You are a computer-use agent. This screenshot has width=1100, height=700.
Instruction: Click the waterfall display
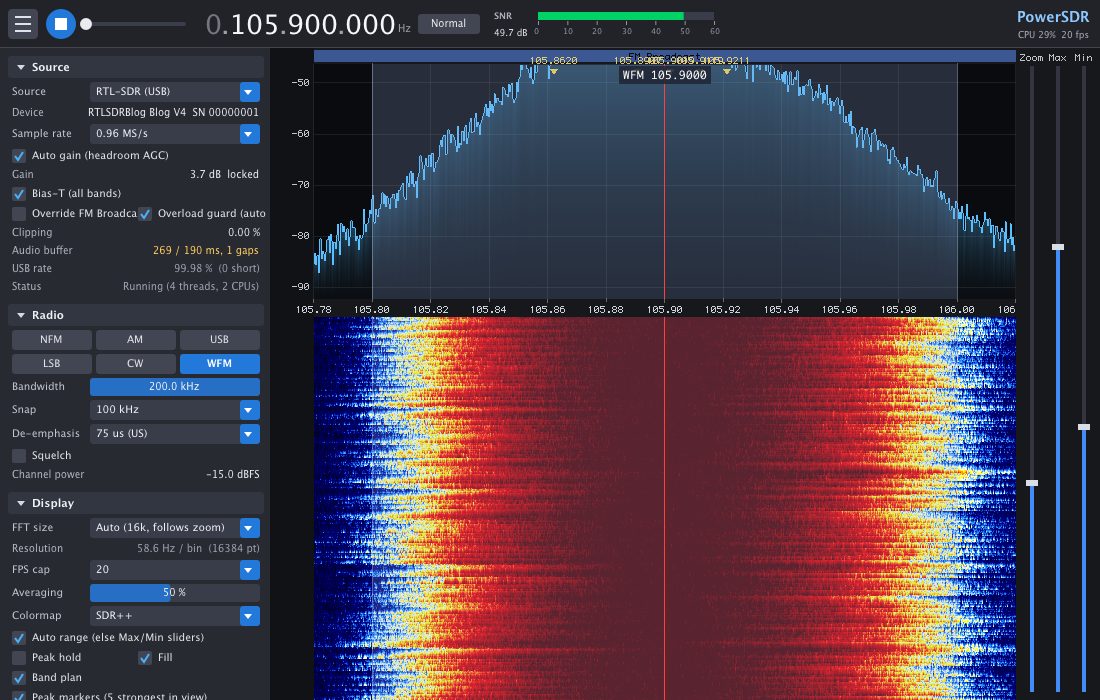(664, 509)
